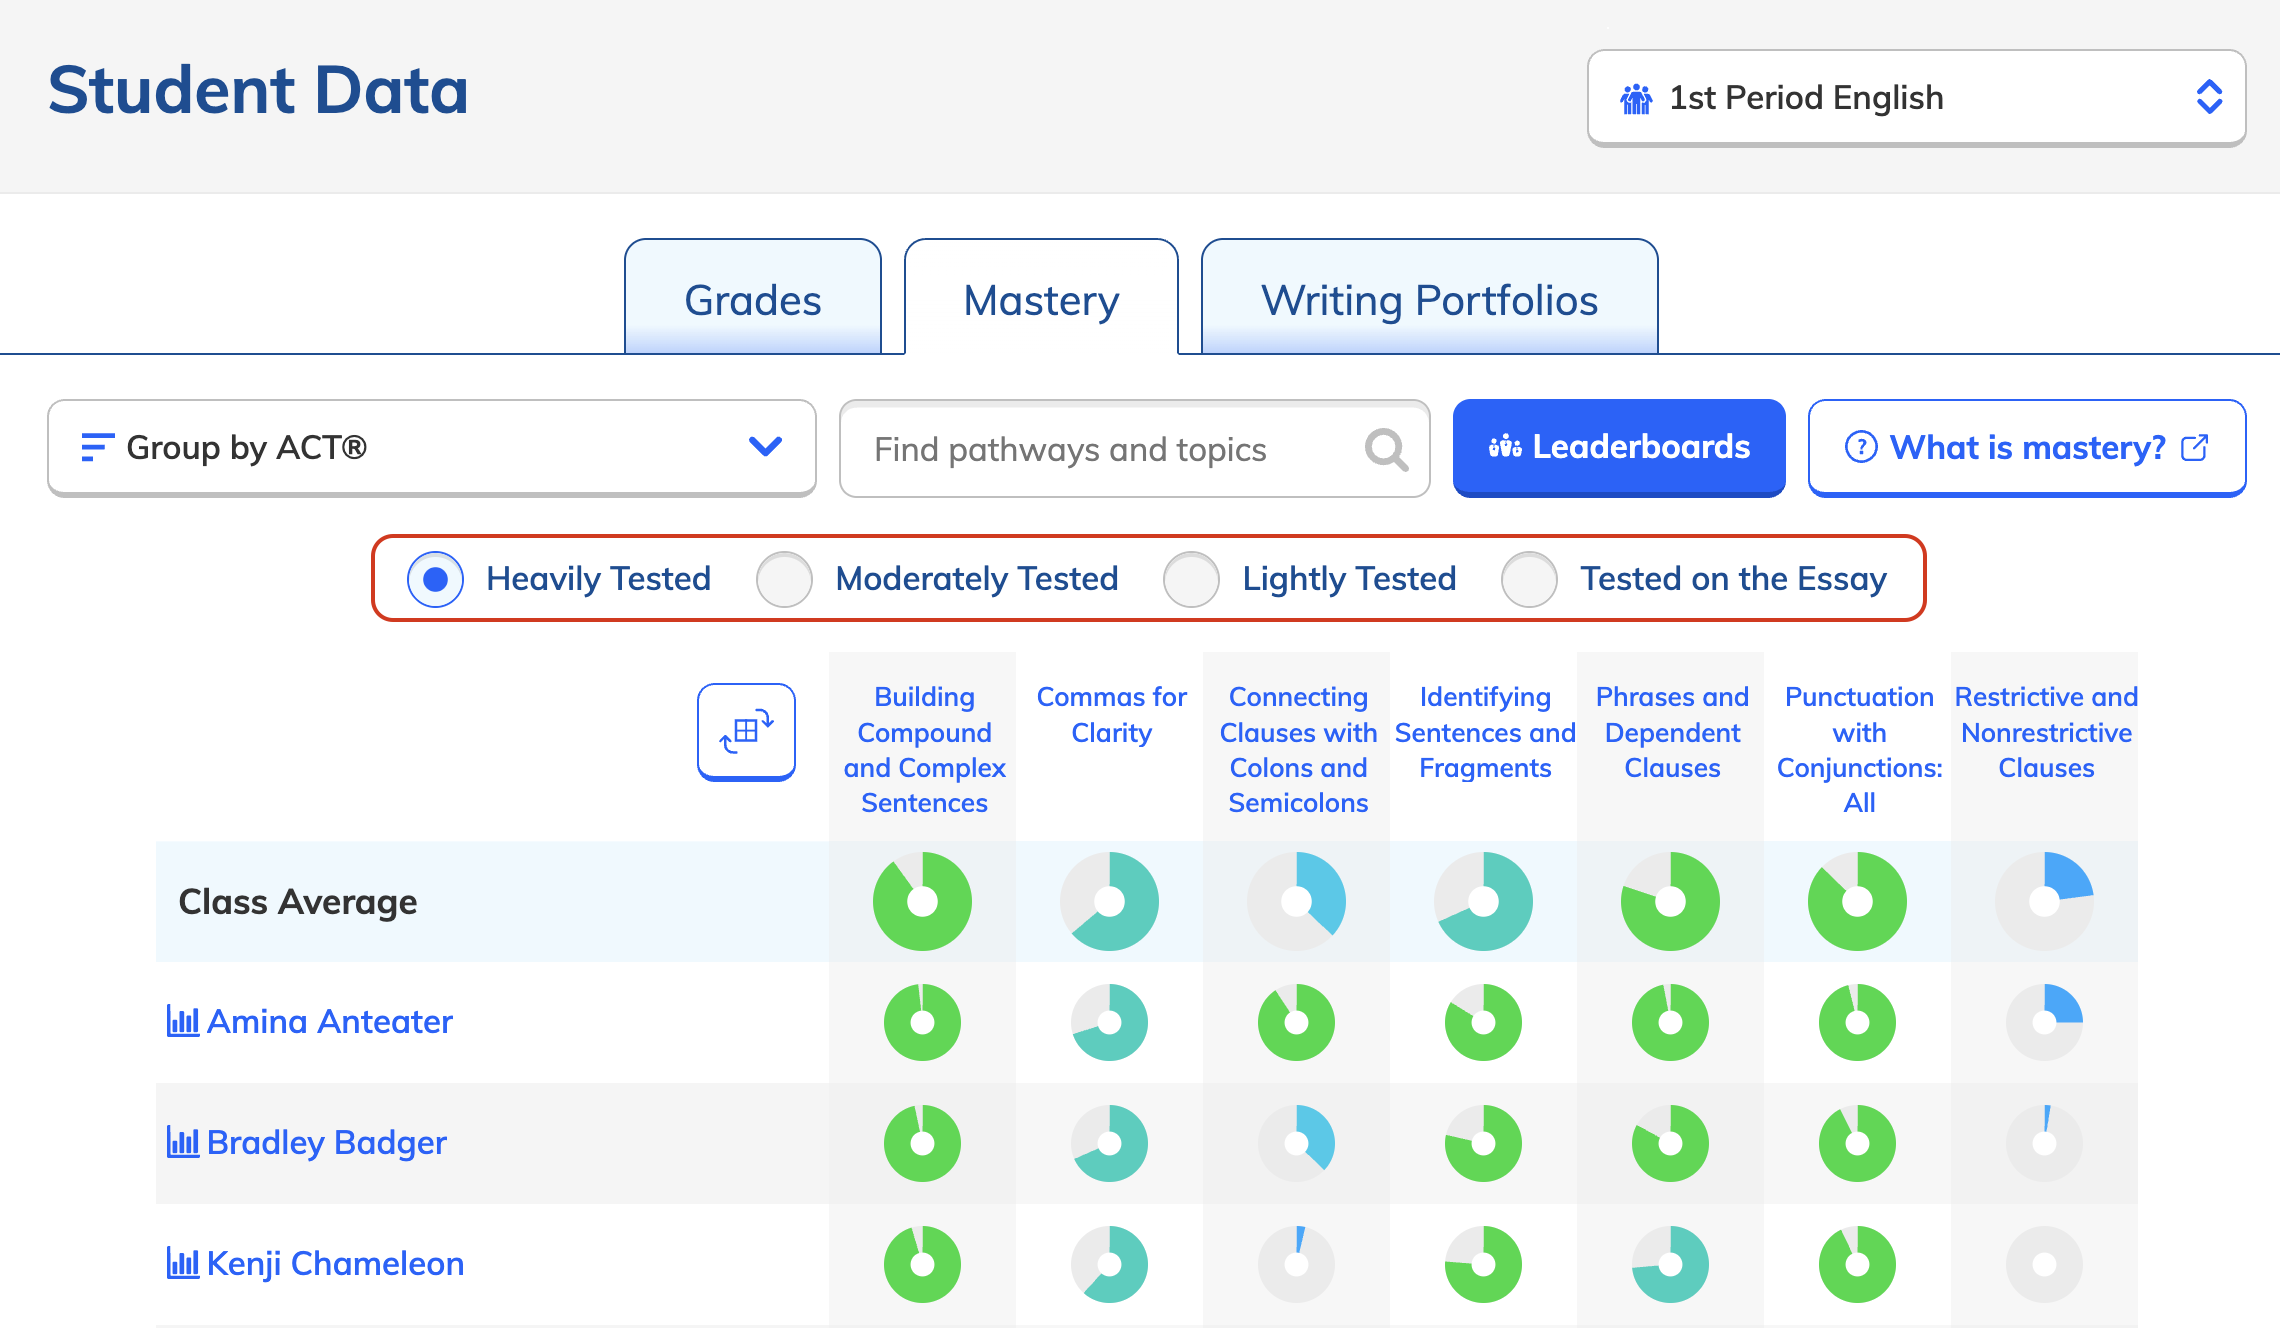The height and width of the screenshot is (1328, 2280).
Task: Click the Leaderboards button
Action: 1619,447
